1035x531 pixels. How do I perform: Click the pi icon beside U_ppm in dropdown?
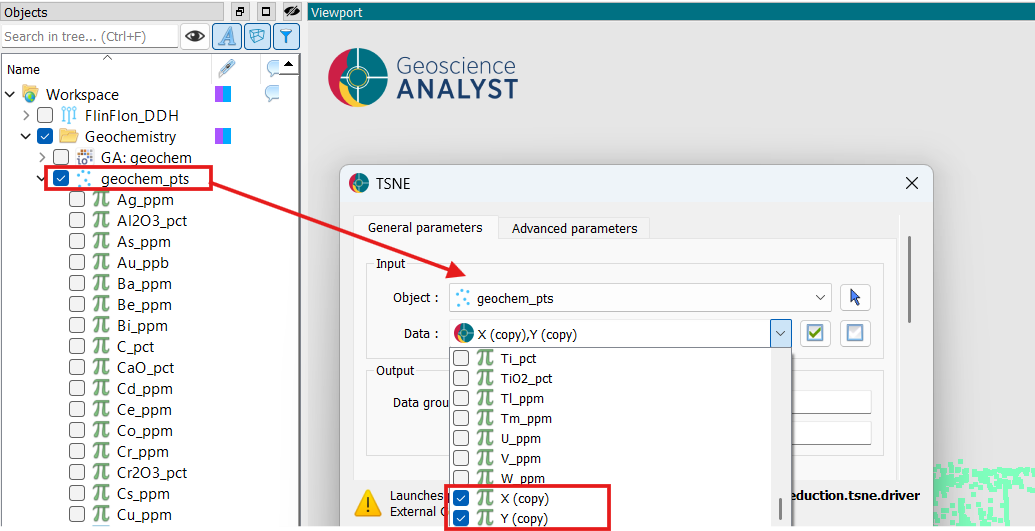coord(485,439)
